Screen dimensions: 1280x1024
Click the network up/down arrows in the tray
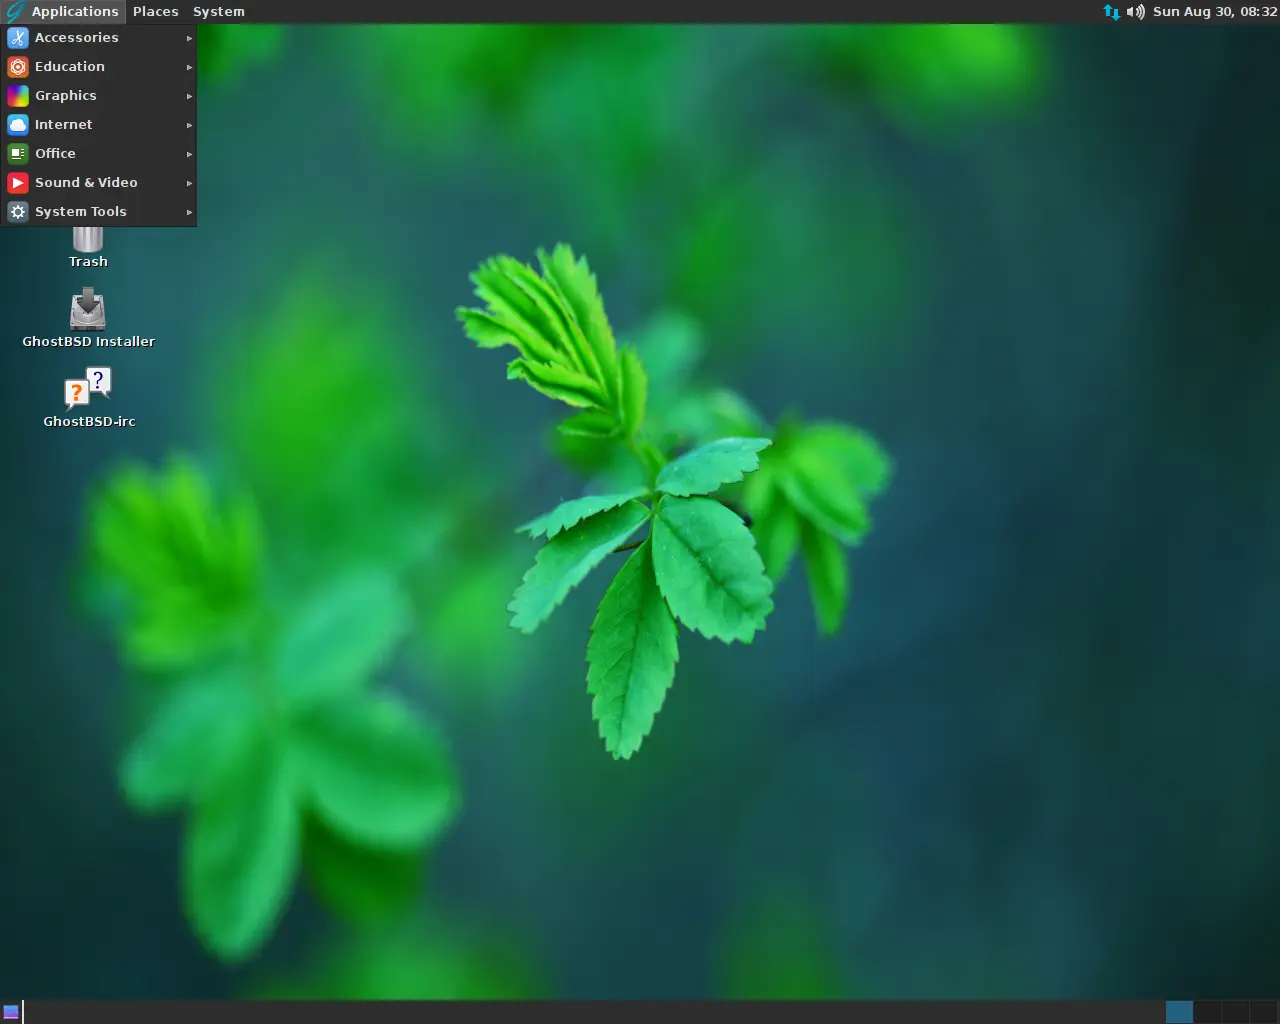pos(1111,12)
